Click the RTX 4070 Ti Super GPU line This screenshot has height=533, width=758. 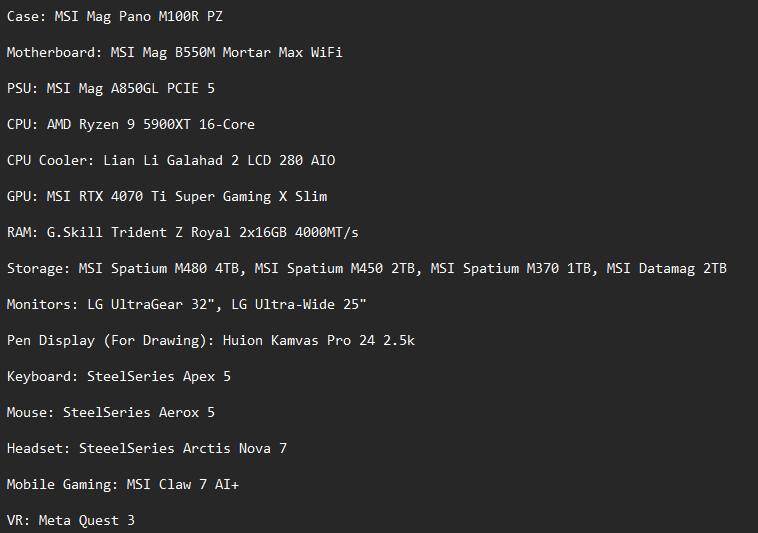[166, 196]
